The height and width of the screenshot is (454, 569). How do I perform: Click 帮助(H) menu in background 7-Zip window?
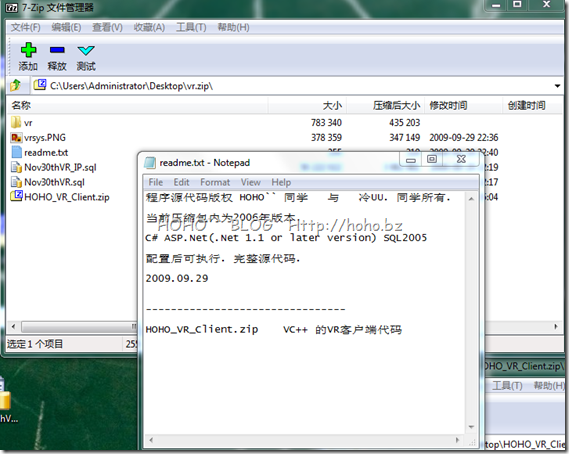(x=549, y=385)
